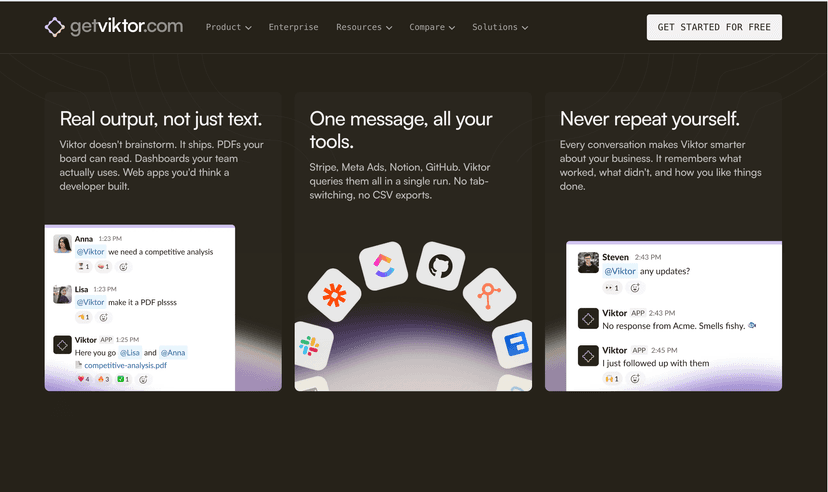Click @Viktor mention in Anna's message
The image size is (828, 492).
point(90,252)
